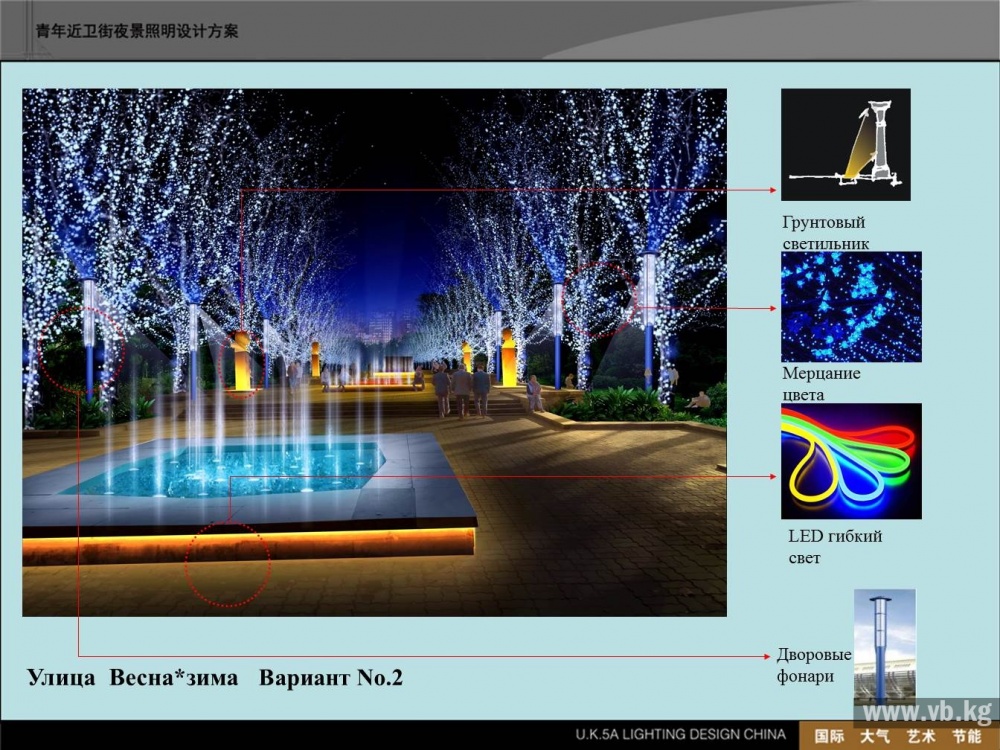Select the 'Мерцание цвета' caption
This screenshot has width=1000, height=750.
821,383
